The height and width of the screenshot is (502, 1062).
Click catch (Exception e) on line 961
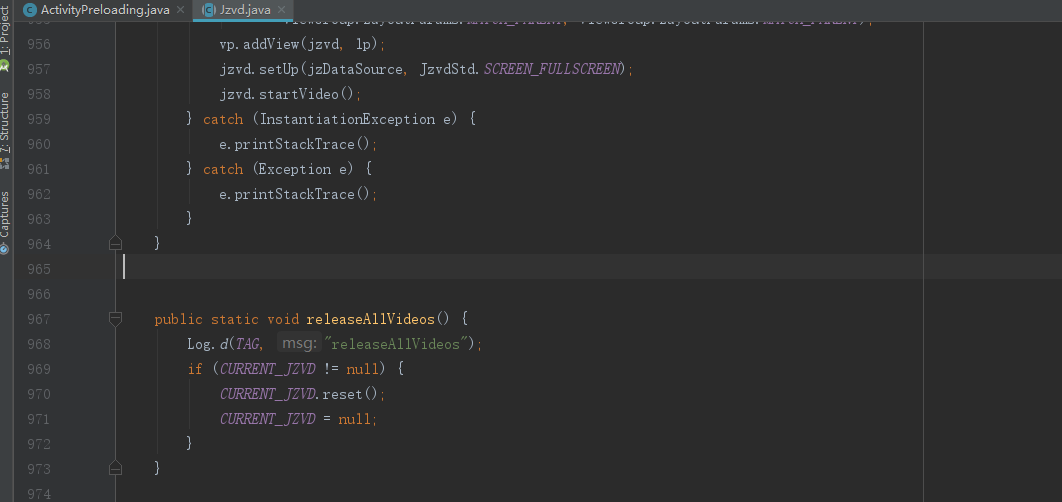pyautogui.click(x=278, y=169)
